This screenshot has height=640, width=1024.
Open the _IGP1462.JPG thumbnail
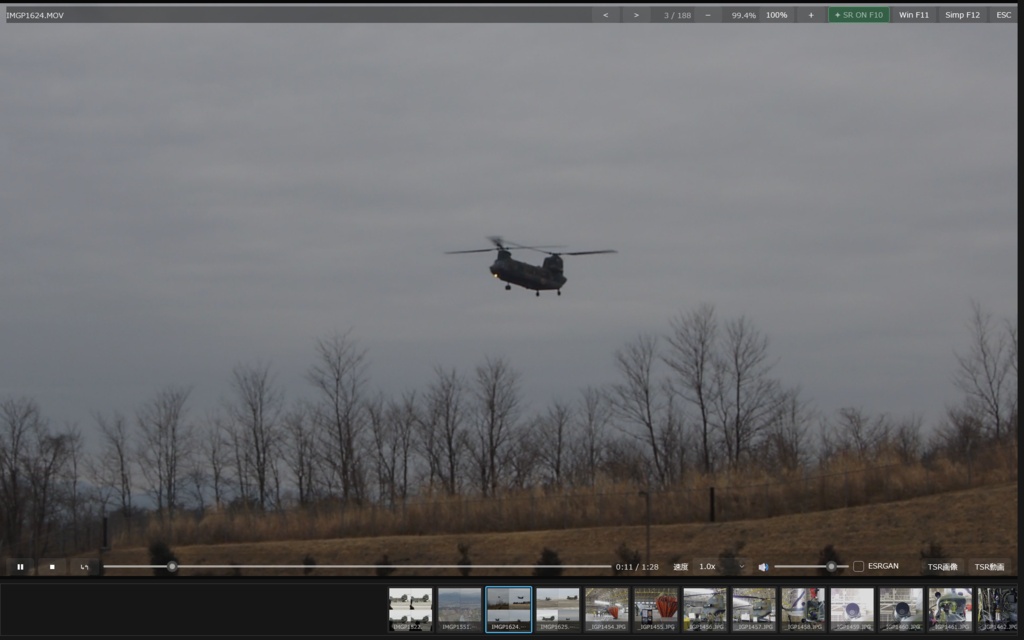997,609
